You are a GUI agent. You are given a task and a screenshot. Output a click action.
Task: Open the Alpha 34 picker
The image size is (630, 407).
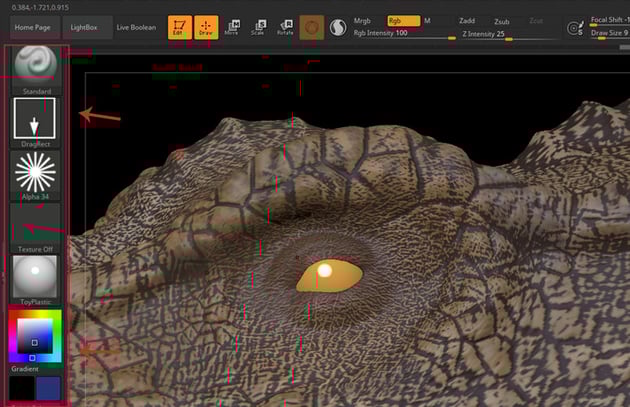37,173
